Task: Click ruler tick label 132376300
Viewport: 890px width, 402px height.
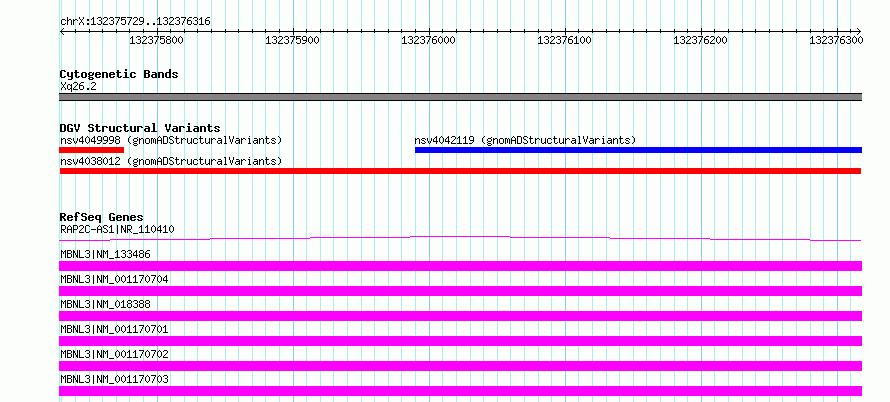Action: [x=836, y=40]
